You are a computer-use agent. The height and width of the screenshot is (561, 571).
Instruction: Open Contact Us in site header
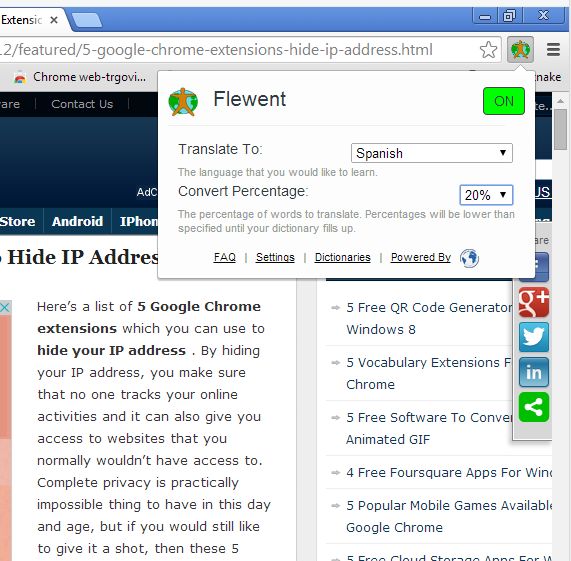tap(82, 104)
